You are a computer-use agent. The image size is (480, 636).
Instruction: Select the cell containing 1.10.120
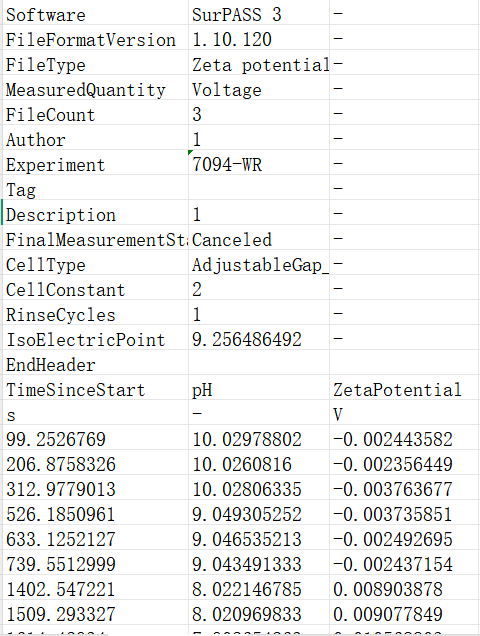[x=259, y=38]
